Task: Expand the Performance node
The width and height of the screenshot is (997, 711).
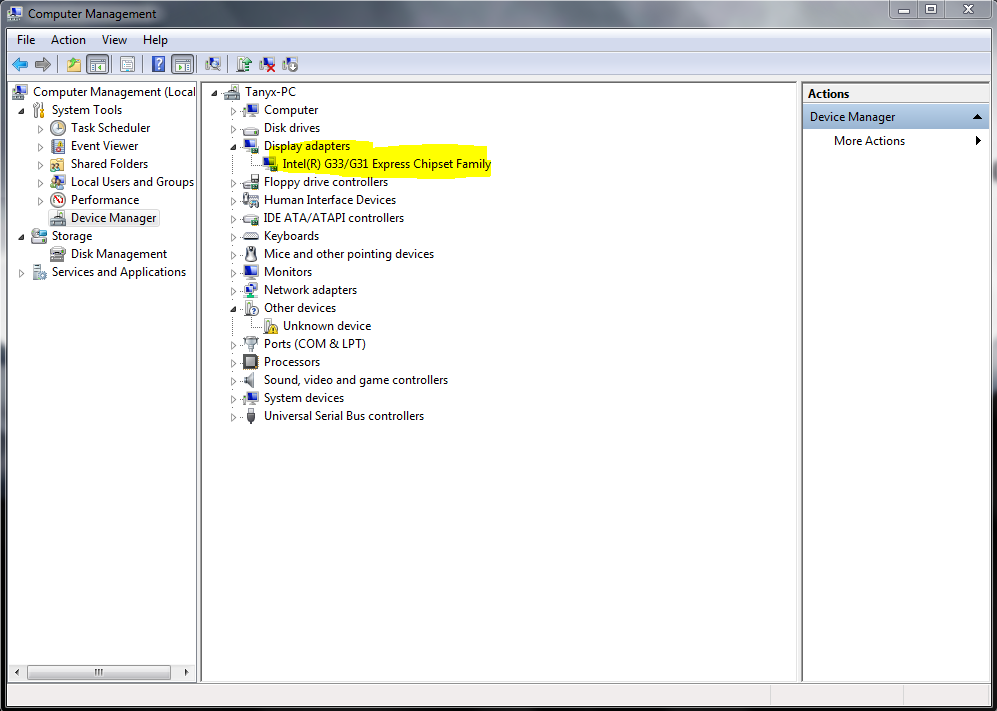Action: tap(40, 200)
